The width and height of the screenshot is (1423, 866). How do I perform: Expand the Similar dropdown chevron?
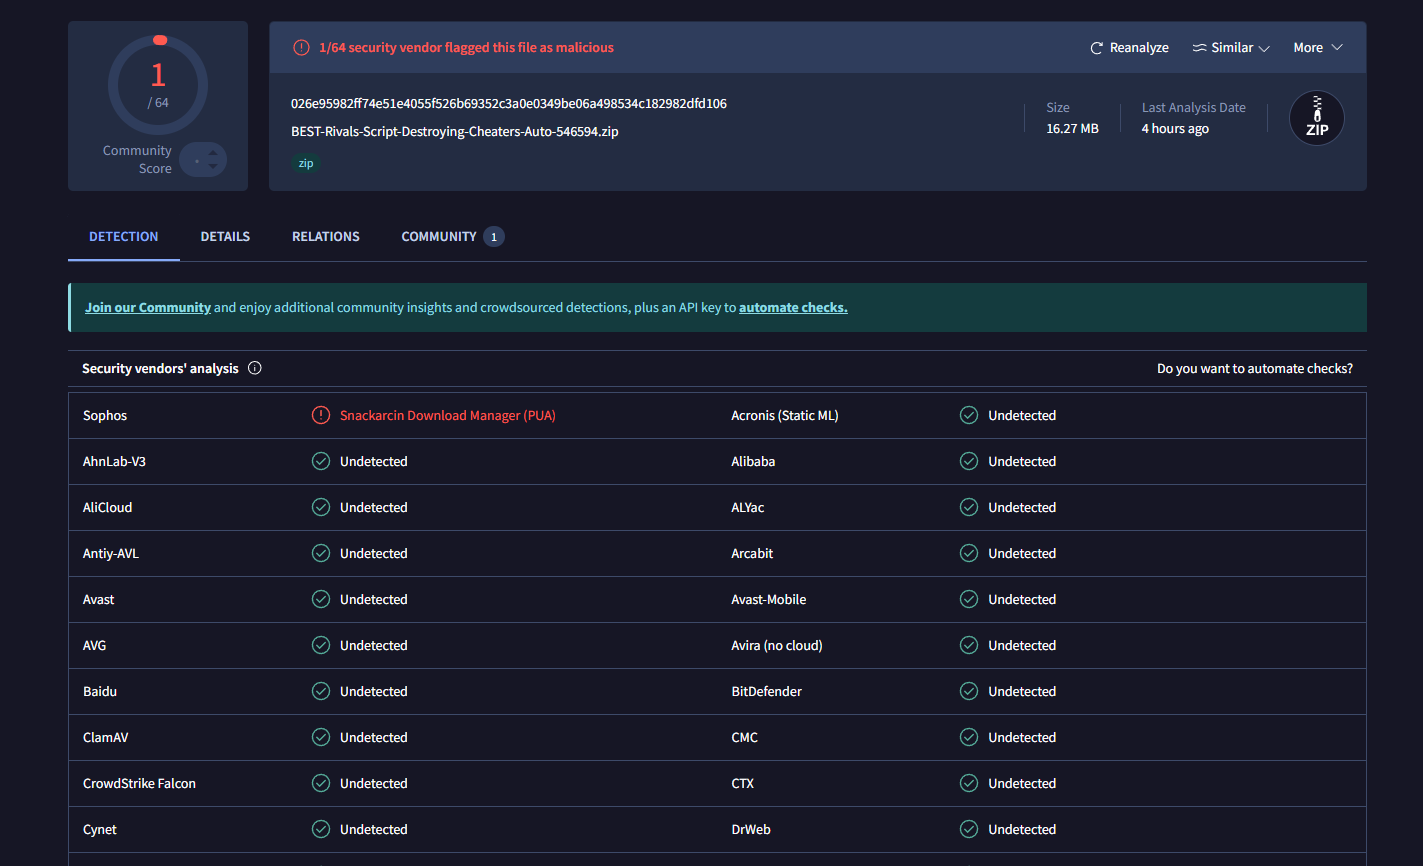pyautogui.click(x=1264, y=48)
